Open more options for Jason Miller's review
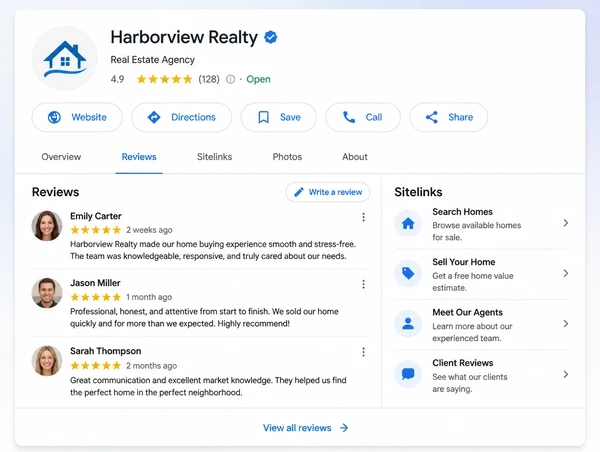The height and width of the screenshot is (452, 600). [364, 284]
